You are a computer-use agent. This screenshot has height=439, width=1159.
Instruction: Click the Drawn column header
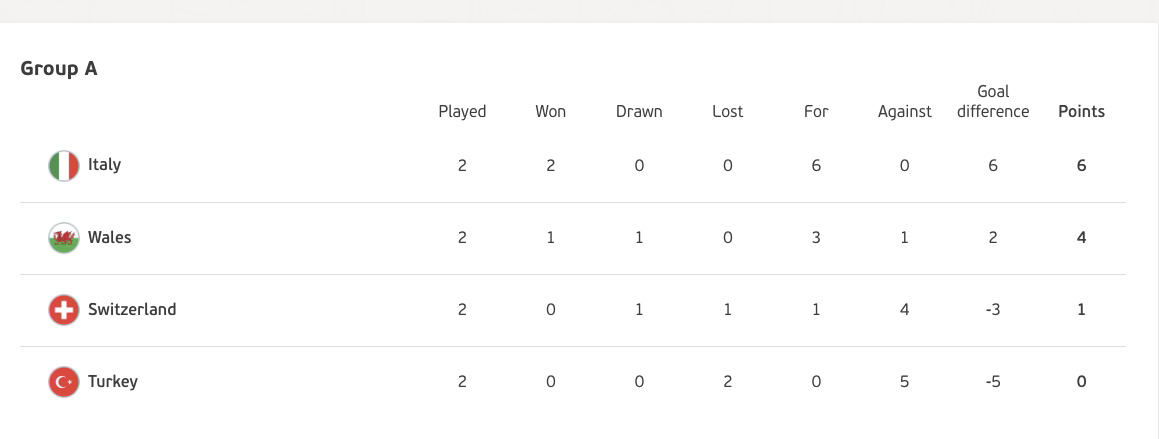(x=639, y=112)
